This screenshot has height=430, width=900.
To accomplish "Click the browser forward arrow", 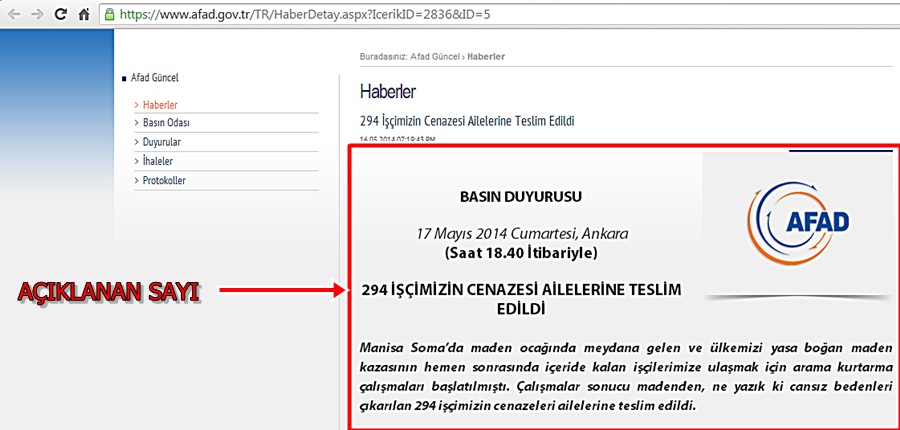I will tap(37, 15).
